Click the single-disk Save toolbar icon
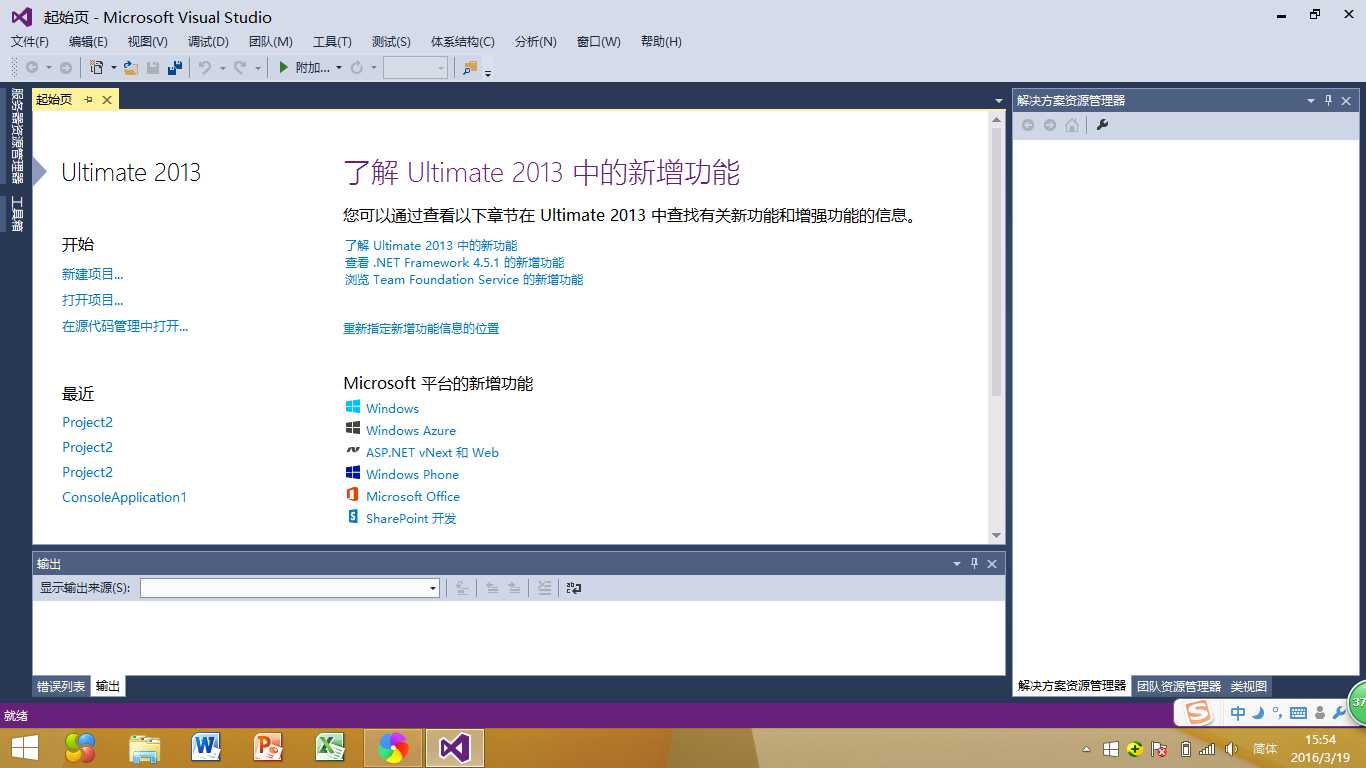 point(153,67)
